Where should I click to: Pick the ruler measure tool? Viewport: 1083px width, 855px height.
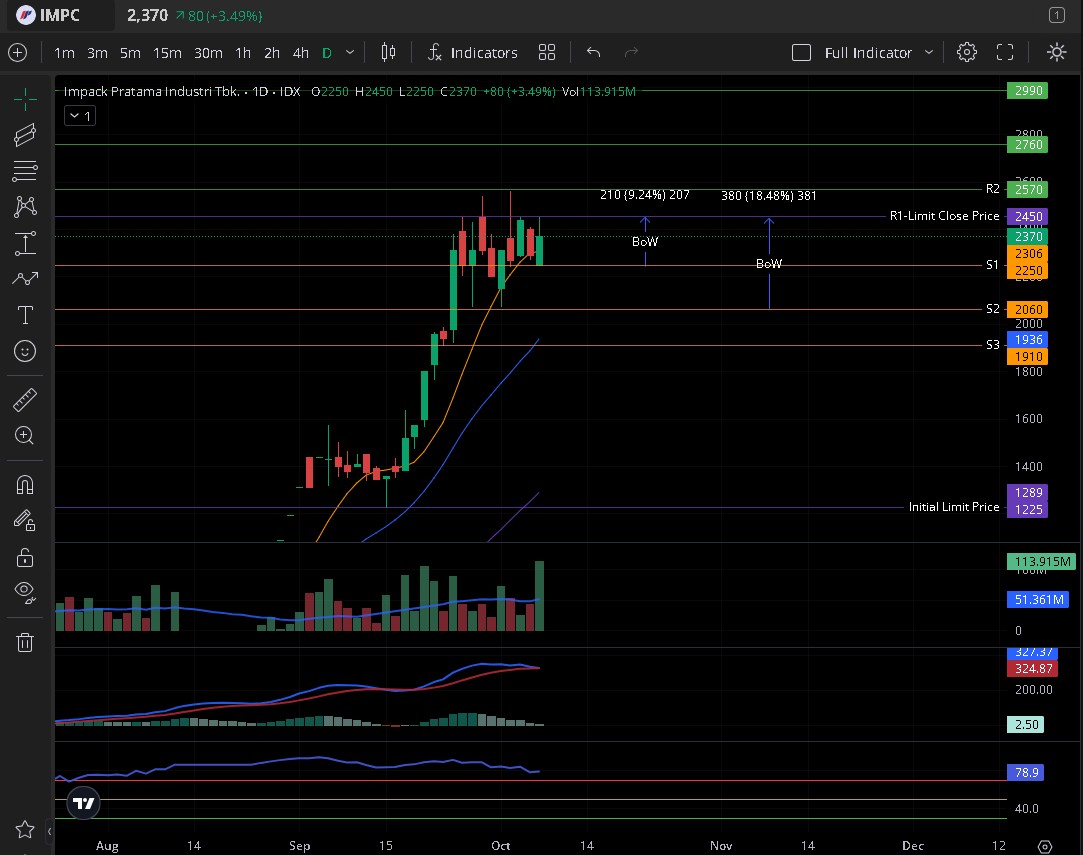(x=25, y=401)
